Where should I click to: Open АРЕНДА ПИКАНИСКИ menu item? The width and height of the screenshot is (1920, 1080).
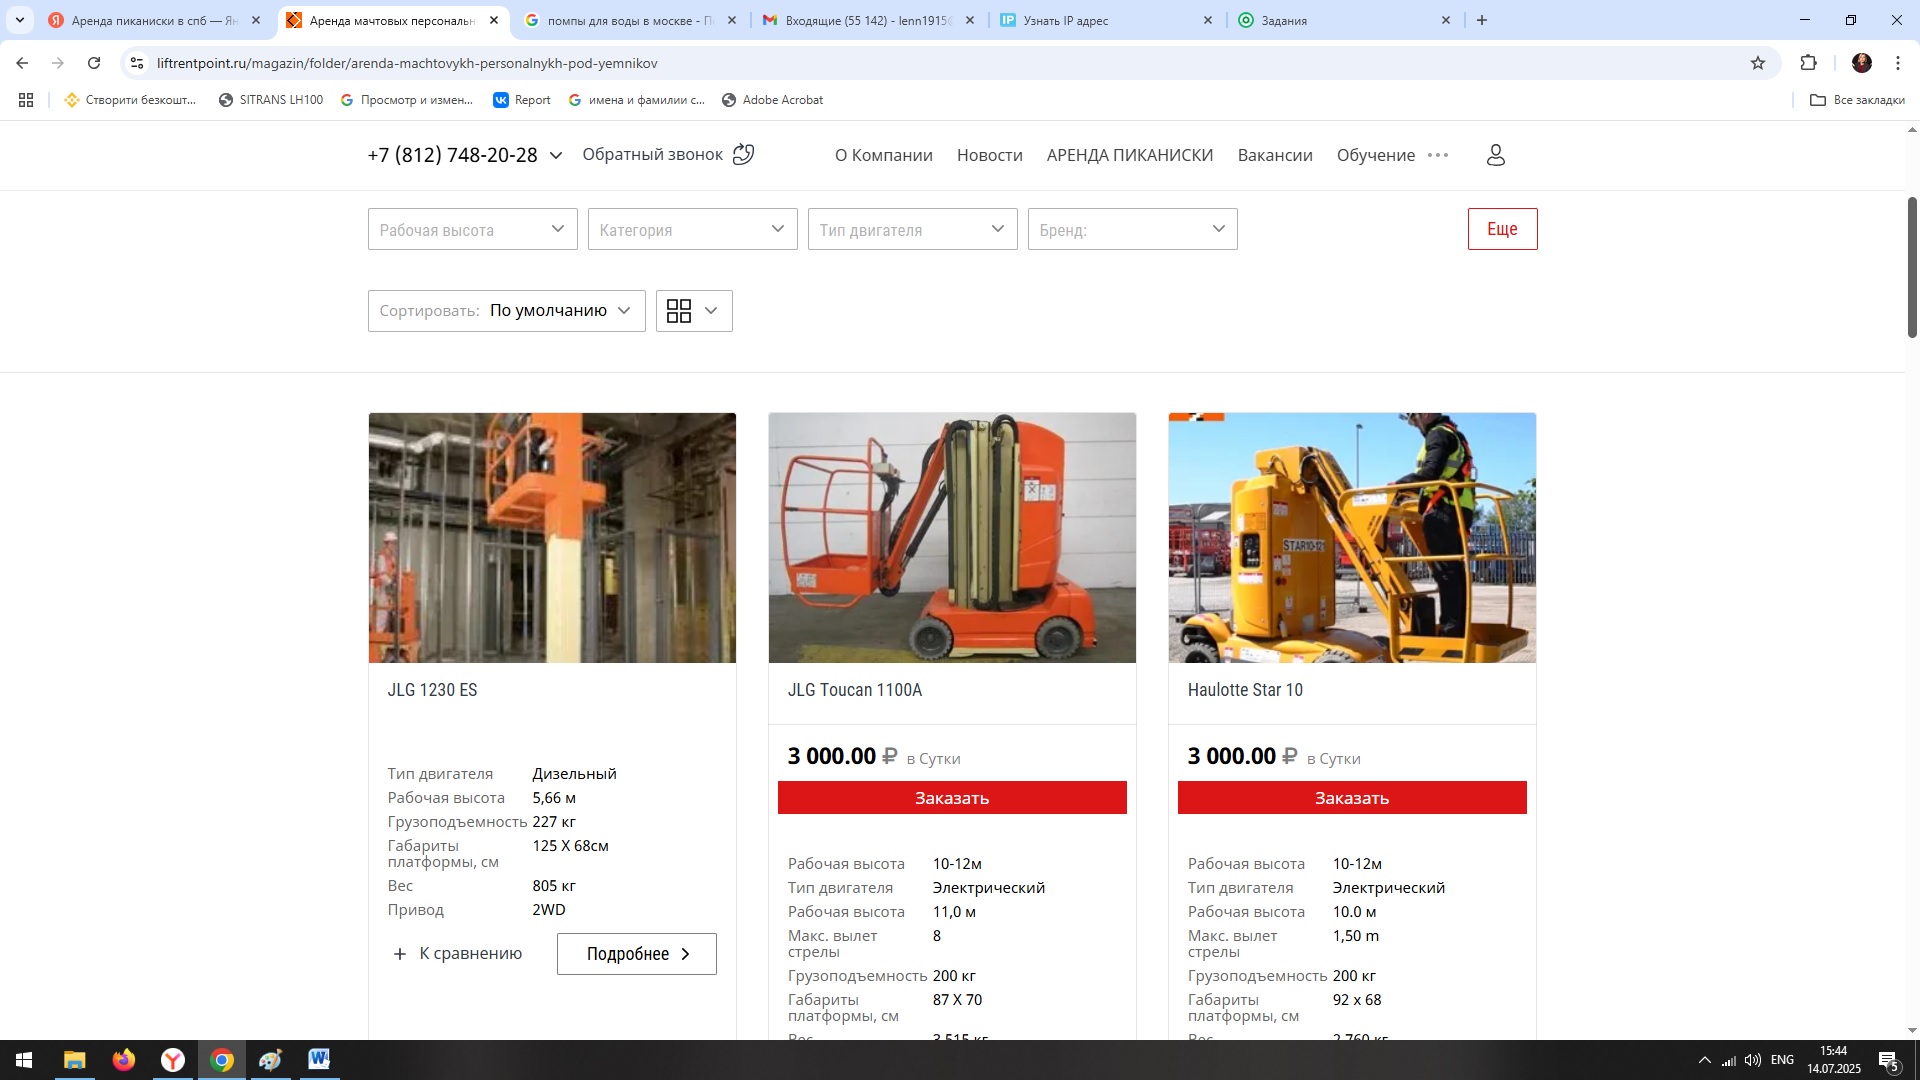point(1130,155)
